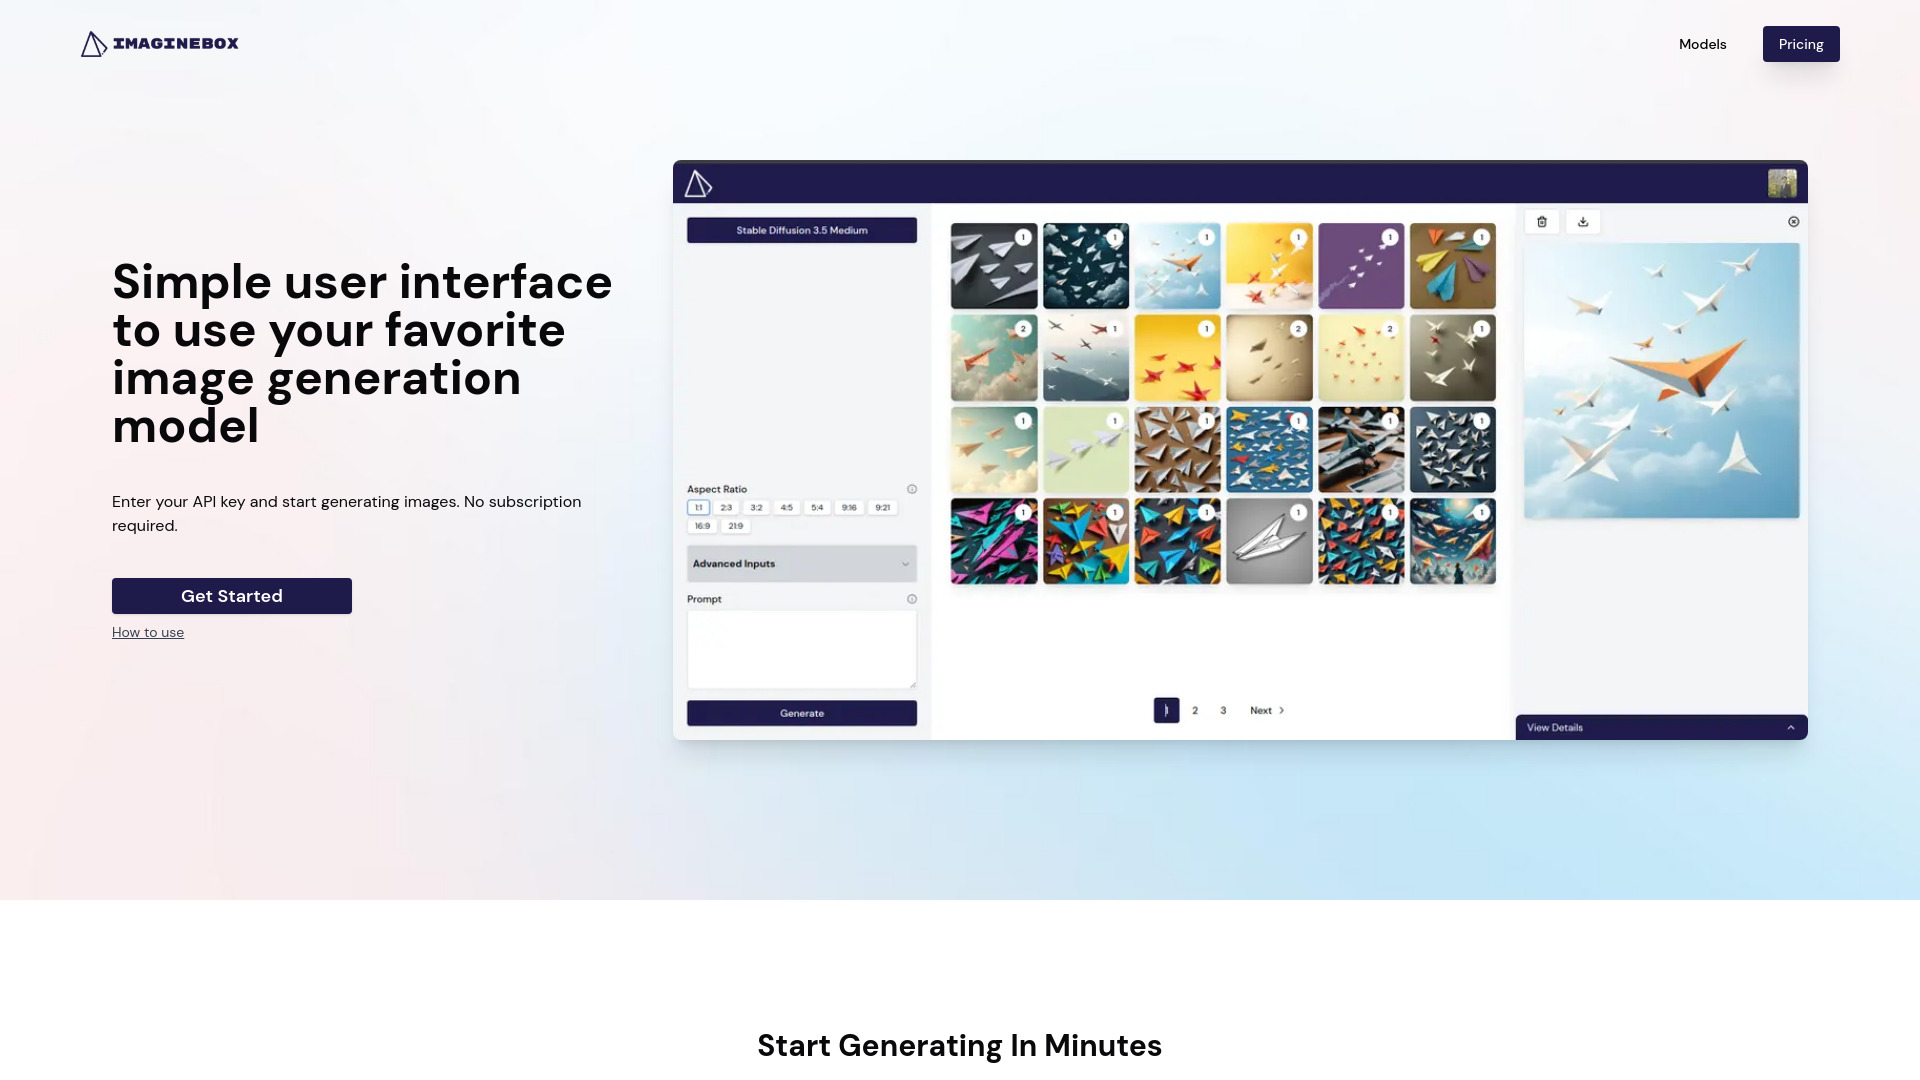Expand the Advanced Inputs section
The width and height of the screenshot is (1920, 1080).
click(x=800, y=563)
